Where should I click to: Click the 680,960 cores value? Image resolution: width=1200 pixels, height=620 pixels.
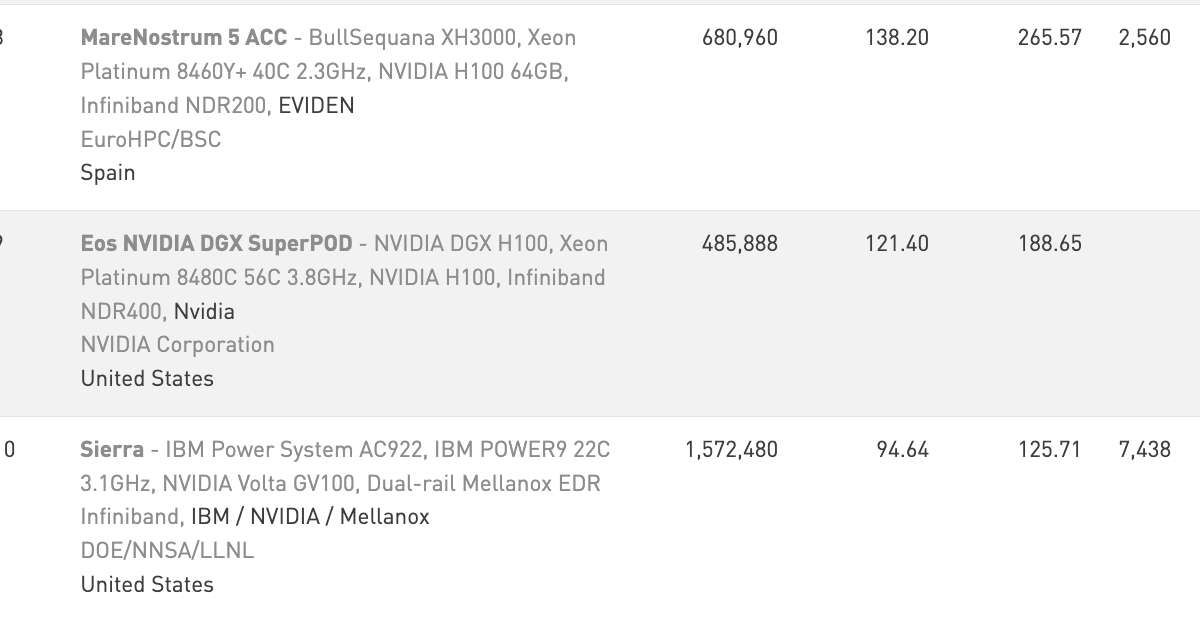pos(740,38)
